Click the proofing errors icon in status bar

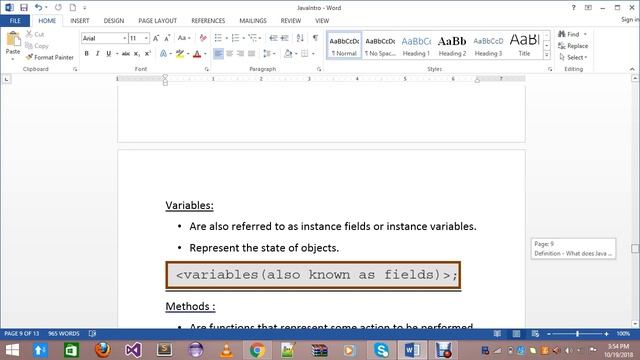click(x=92, y=333)
